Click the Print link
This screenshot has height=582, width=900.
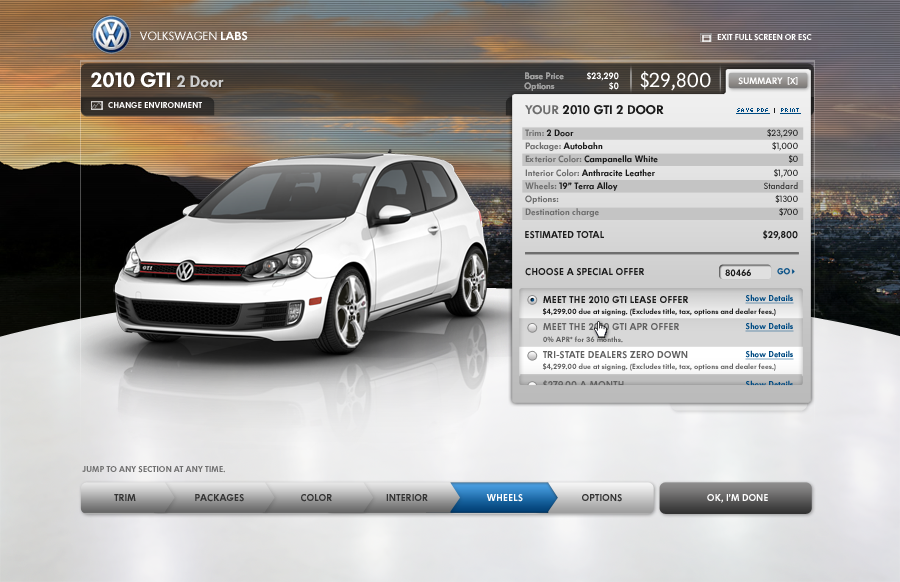pyautogui.click(x=790, y=110)
